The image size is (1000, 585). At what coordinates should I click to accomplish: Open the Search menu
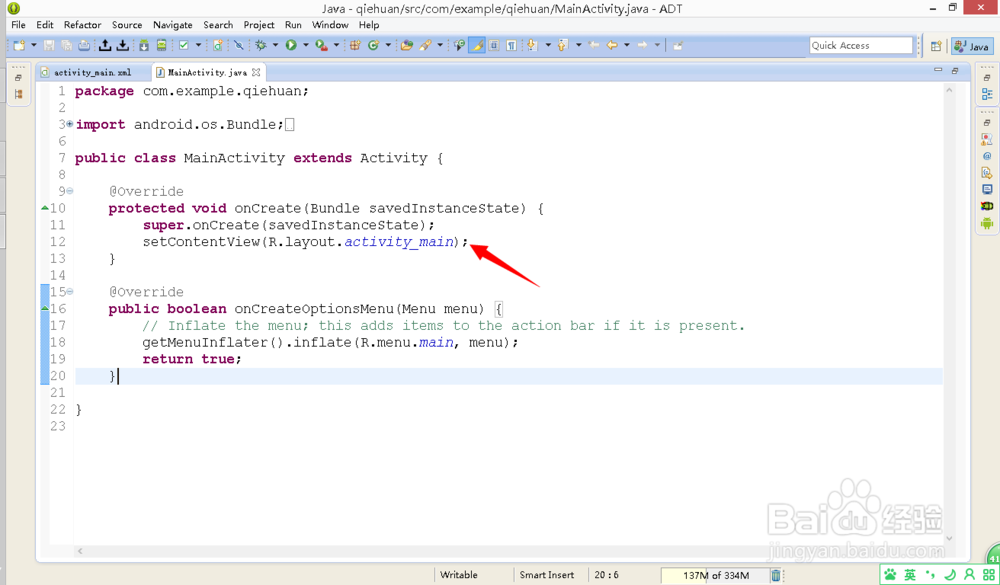click(x=218, y=25)
